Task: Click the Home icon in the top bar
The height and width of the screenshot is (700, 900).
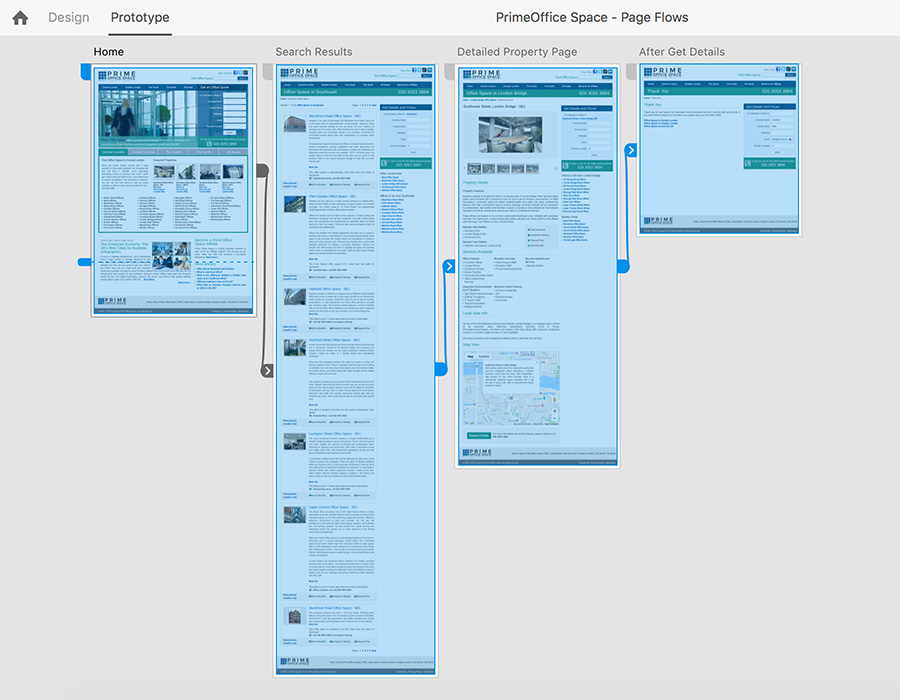Action: pos(20,18)
